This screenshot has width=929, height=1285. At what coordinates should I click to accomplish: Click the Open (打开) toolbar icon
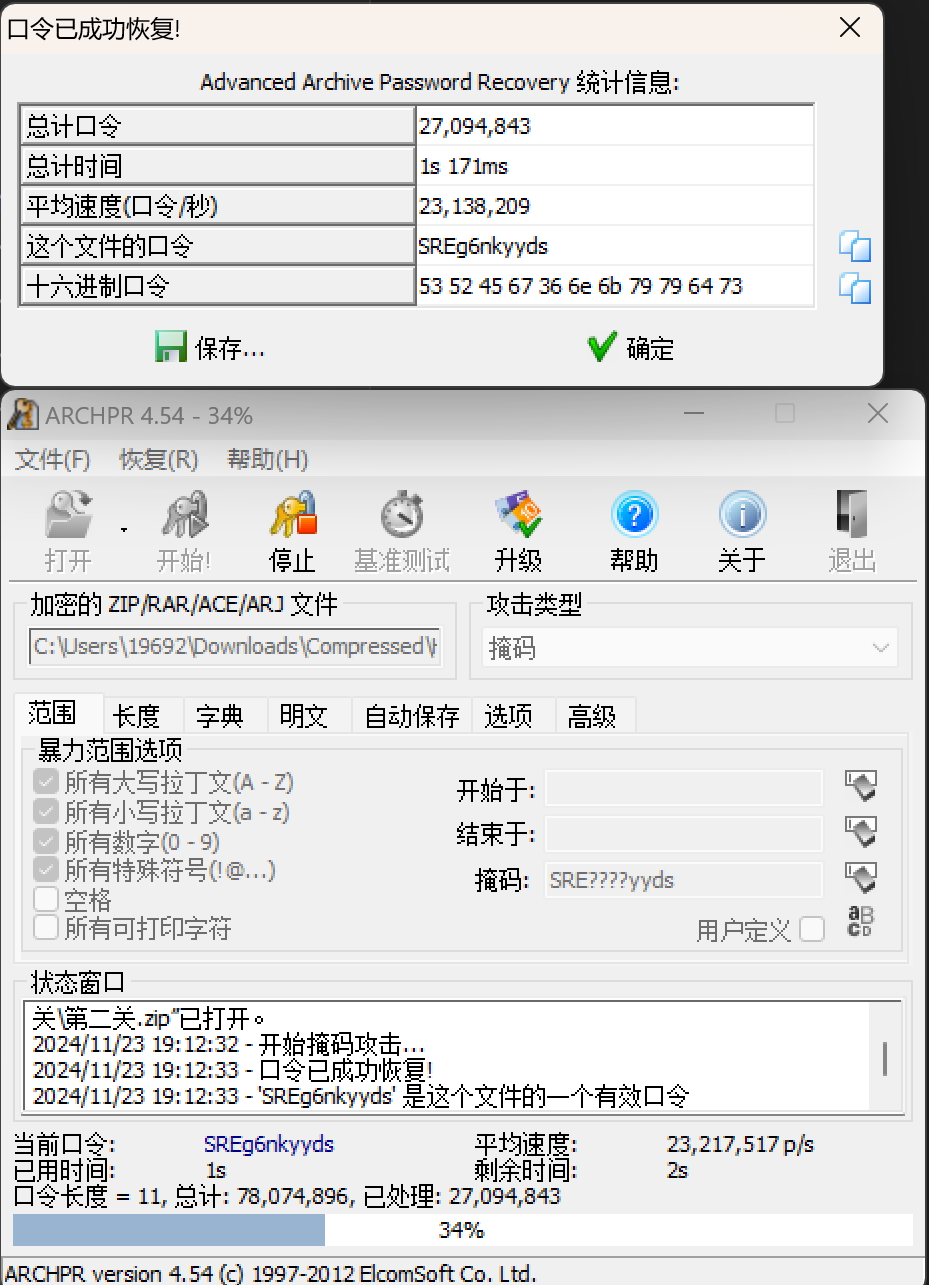(x=68, y=530)
